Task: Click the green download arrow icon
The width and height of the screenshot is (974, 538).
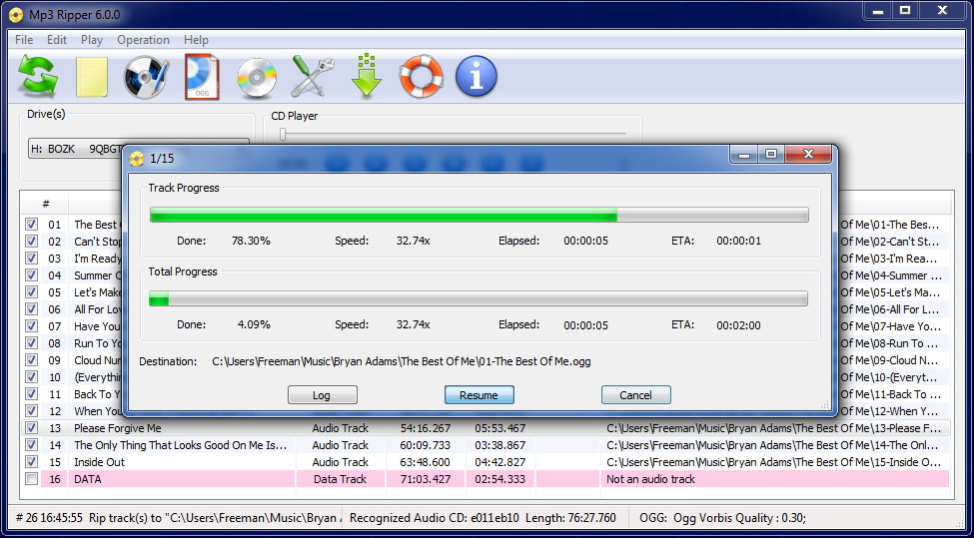Action: point(367,77)
